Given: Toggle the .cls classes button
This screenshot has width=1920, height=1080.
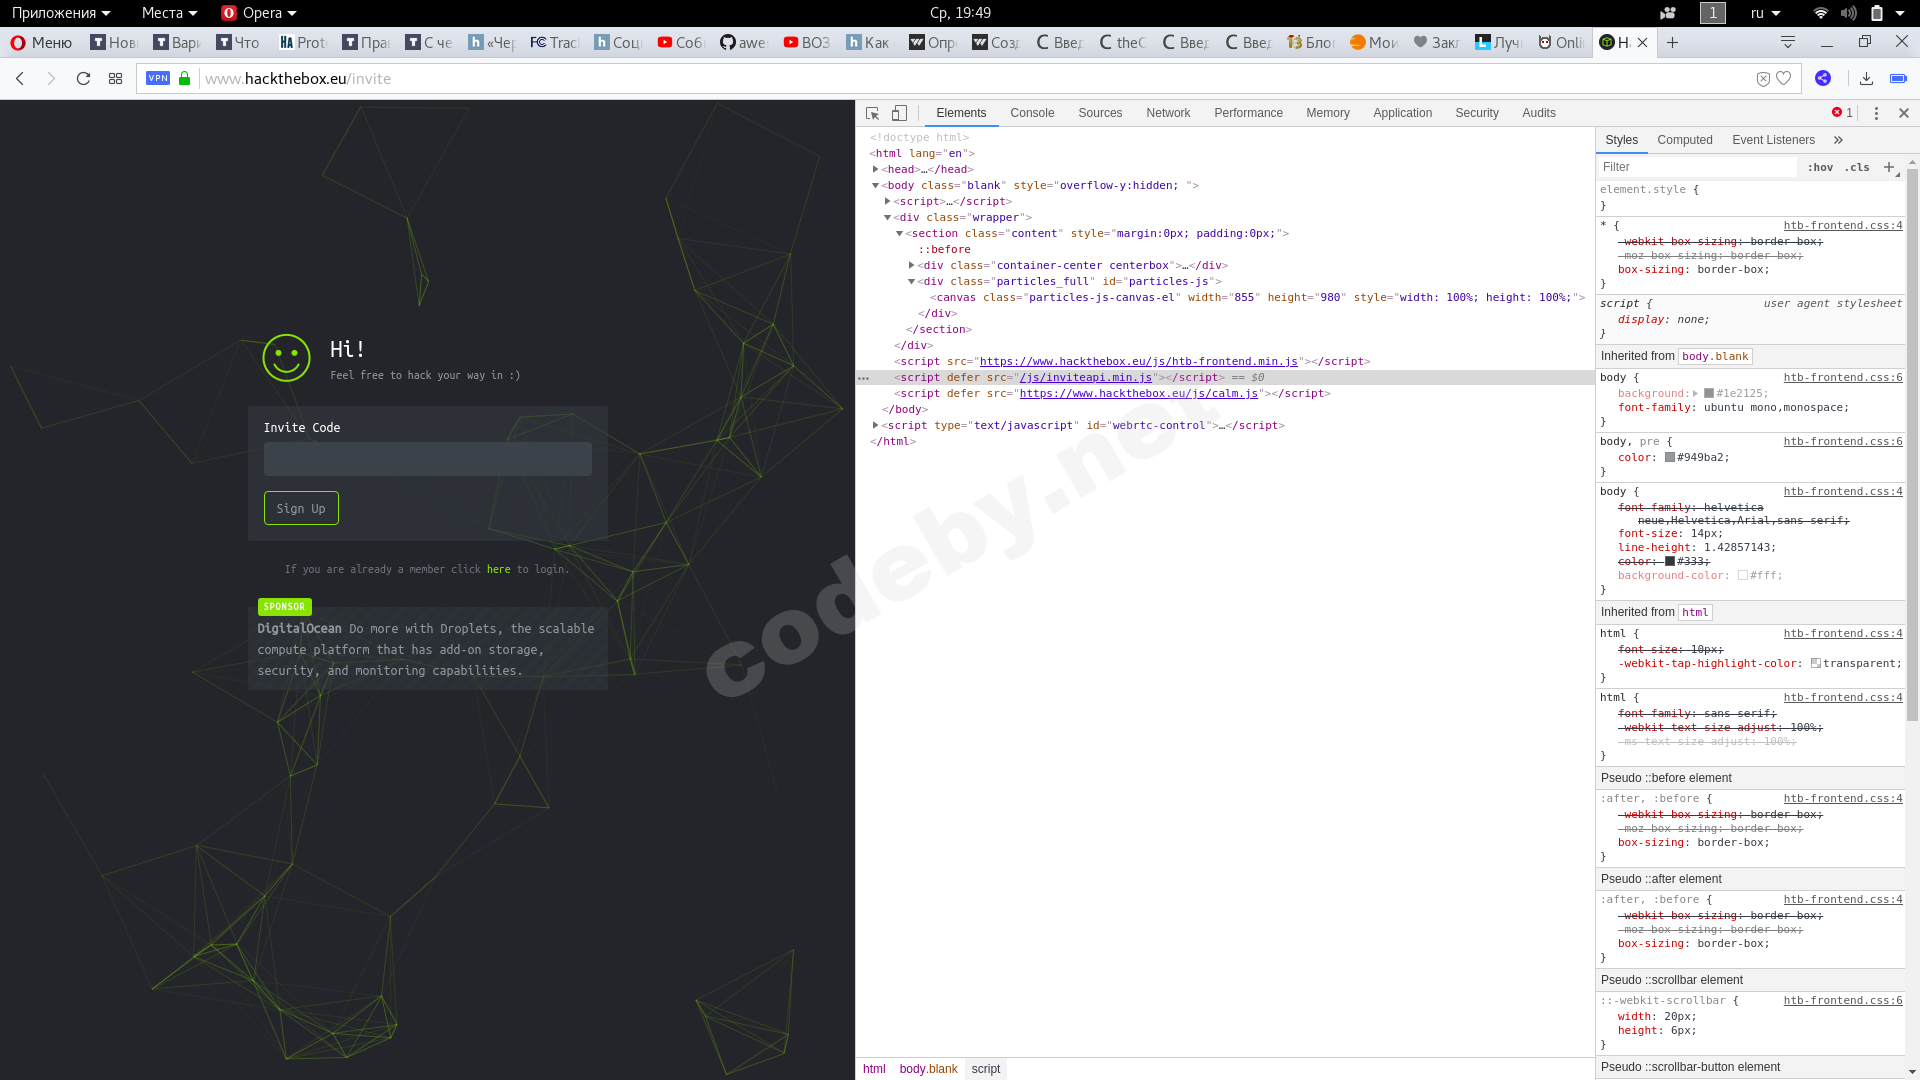Looking at the screenshot, I should click(1857, 167).
